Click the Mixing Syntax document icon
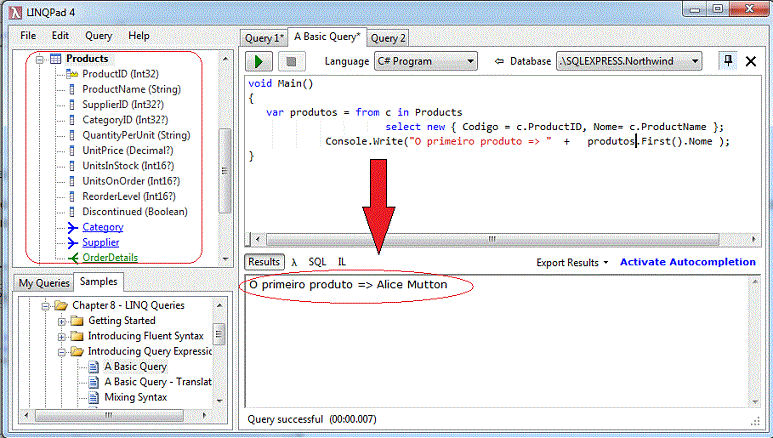Viewport: 773px width, 438px height. (x=94, y=398)
